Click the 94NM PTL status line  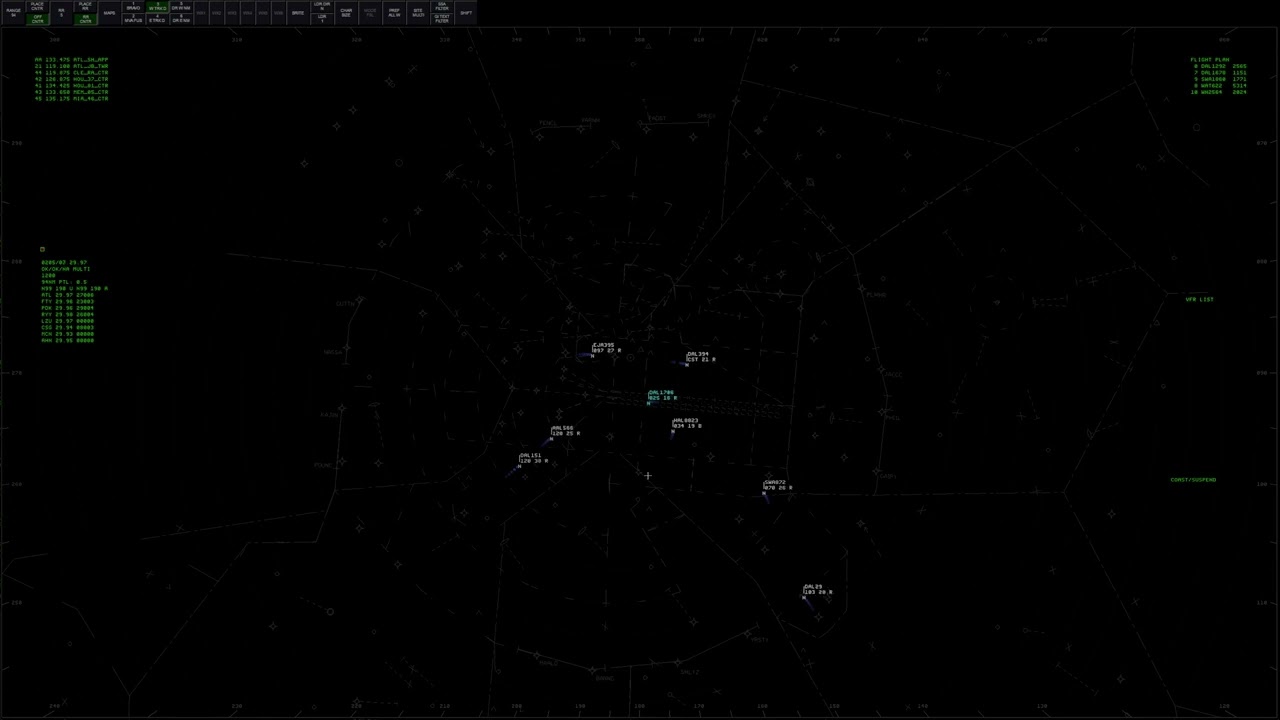[x=64, y=282]
